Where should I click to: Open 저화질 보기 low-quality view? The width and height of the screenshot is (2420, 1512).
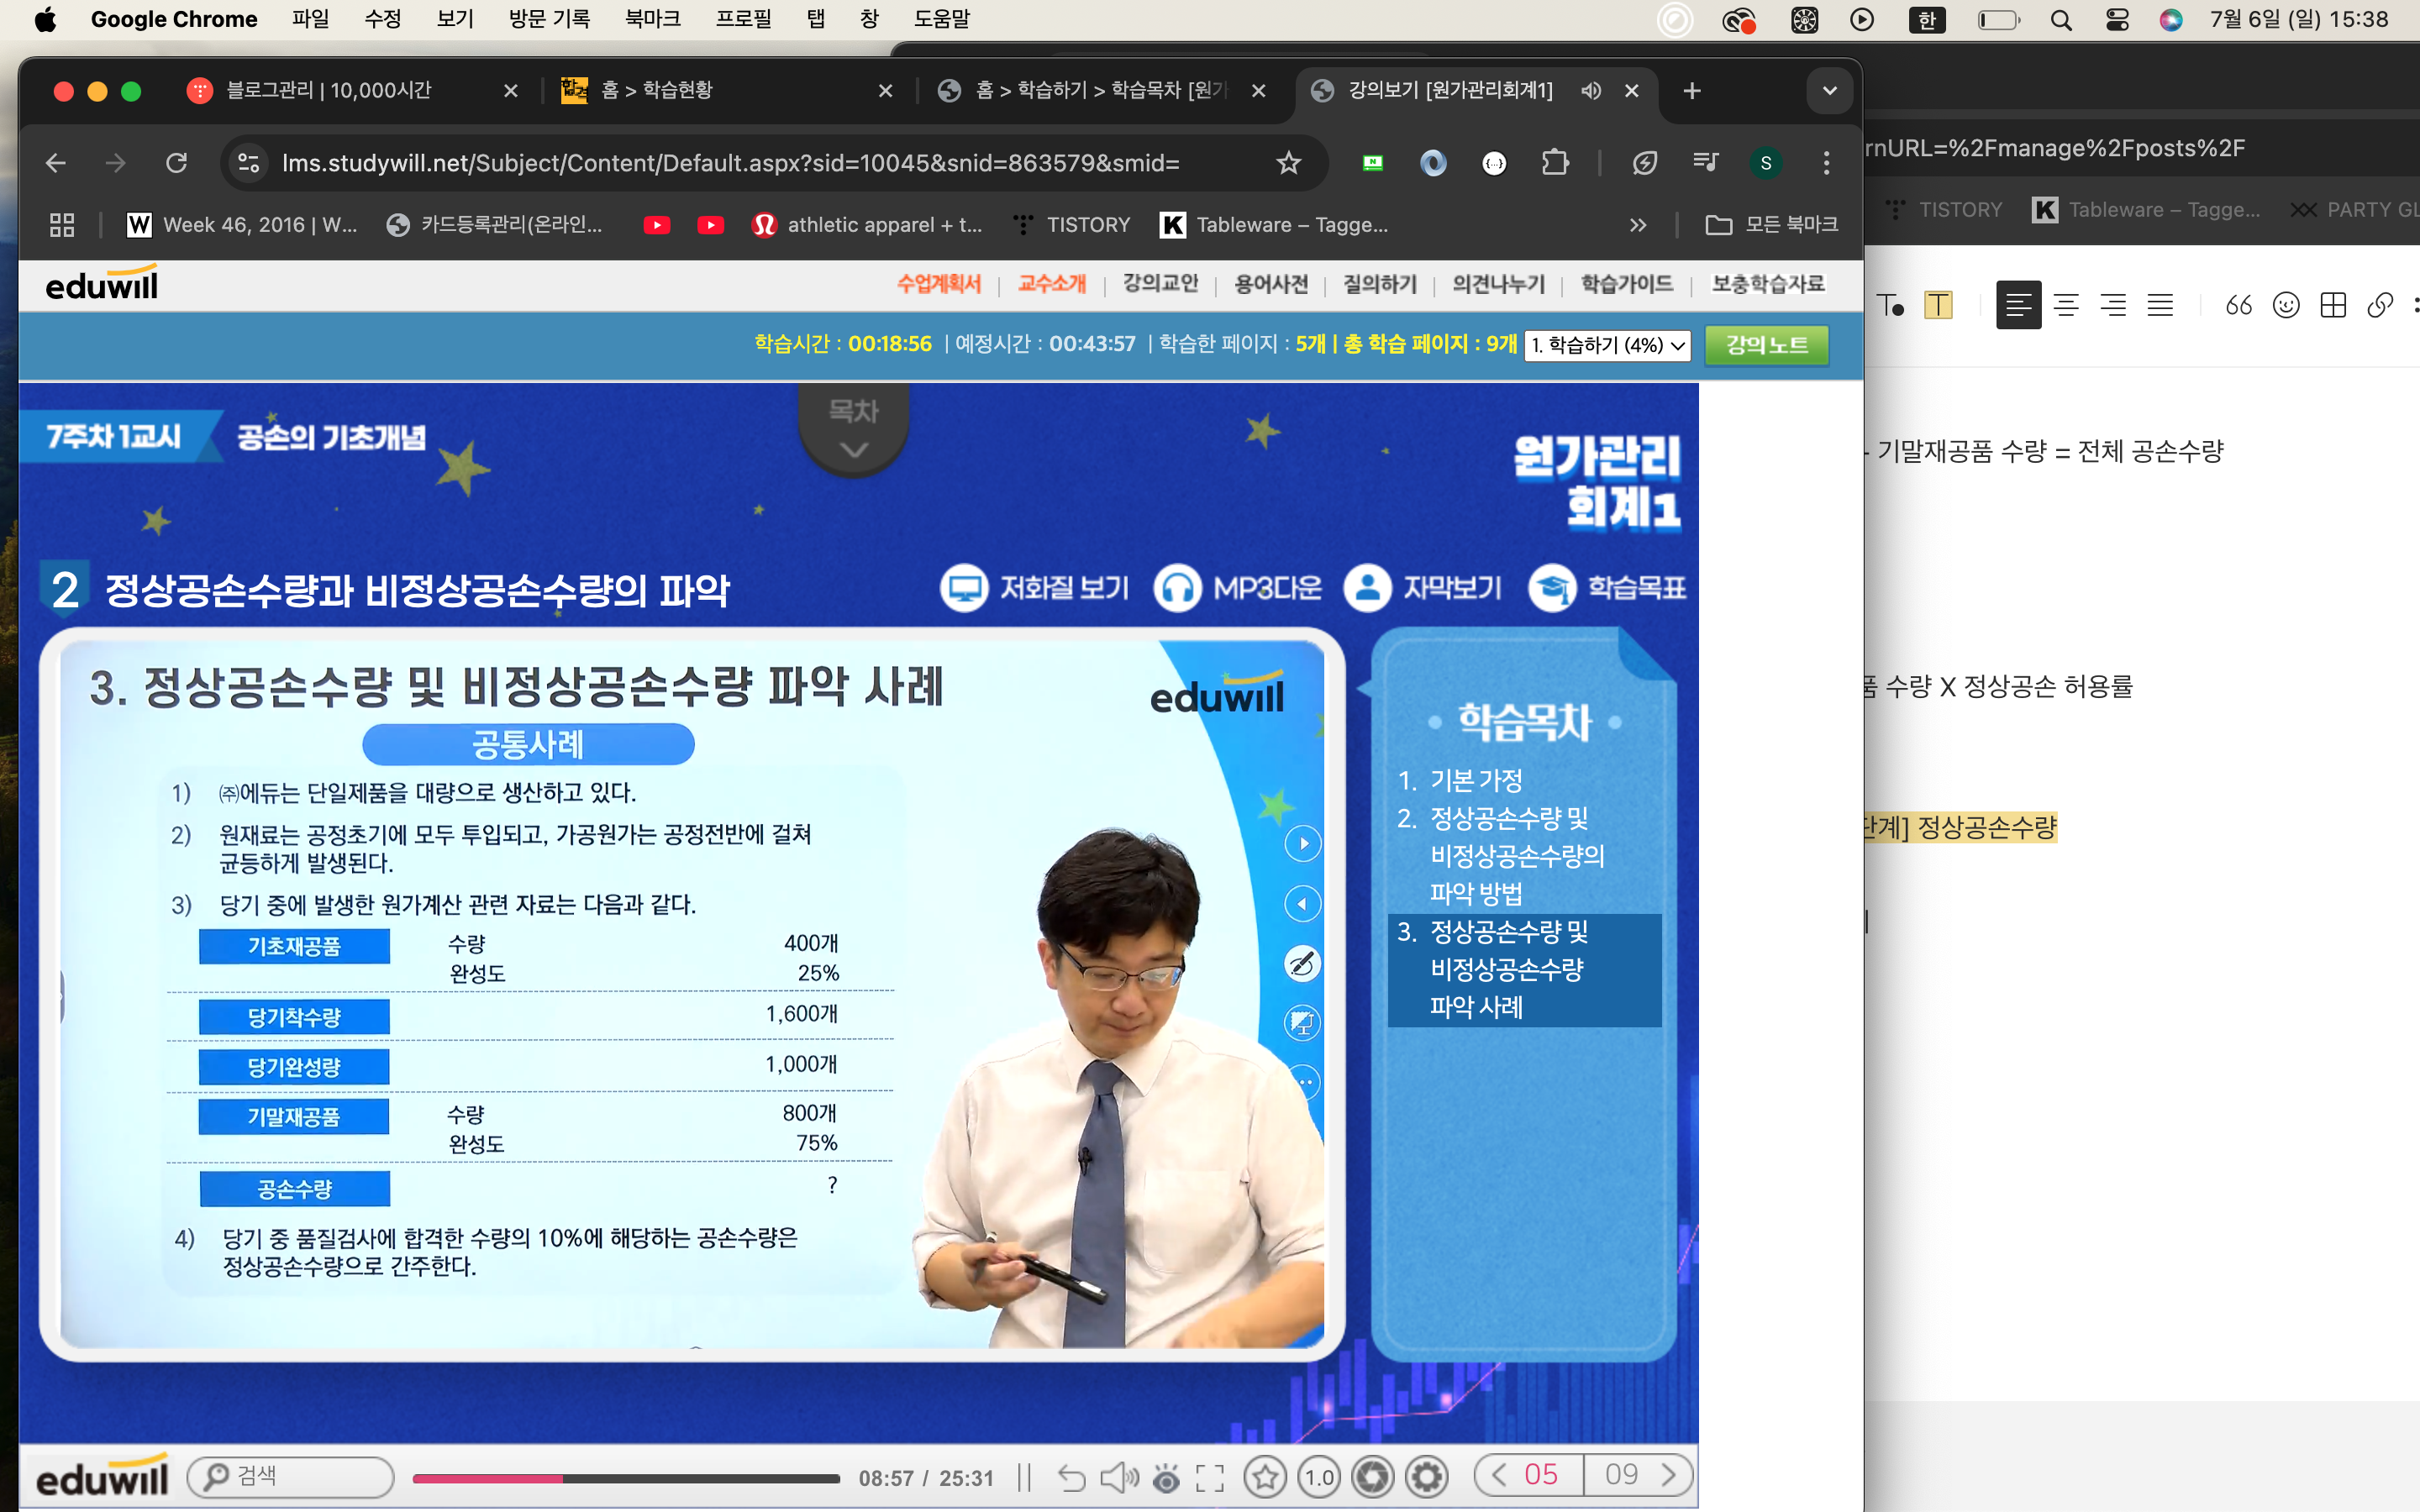(x=1036, y=587)
